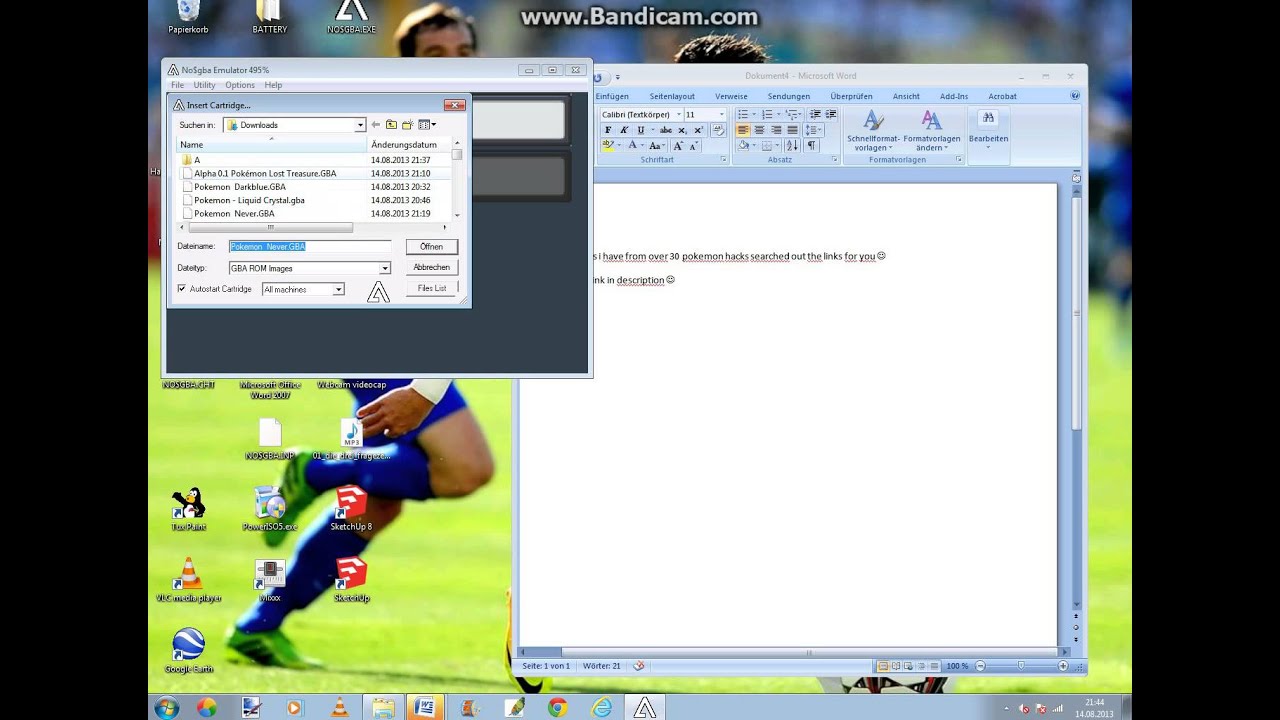Screen dimensions: 1280x720
Task: Click the file list horizontal scrollbar
Action: [270, 228]
